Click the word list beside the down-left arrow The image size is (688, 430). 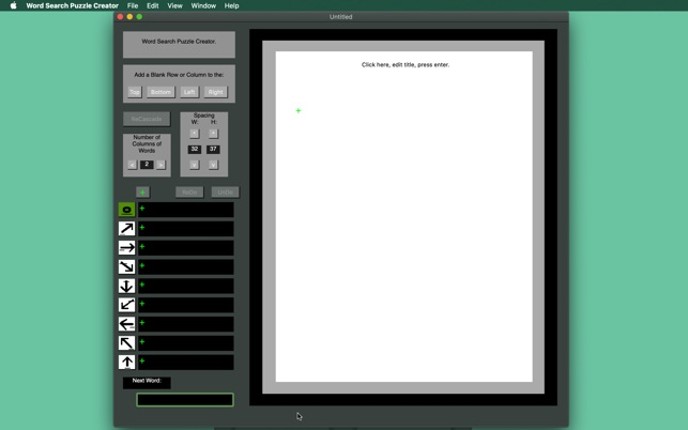point(186,305)
